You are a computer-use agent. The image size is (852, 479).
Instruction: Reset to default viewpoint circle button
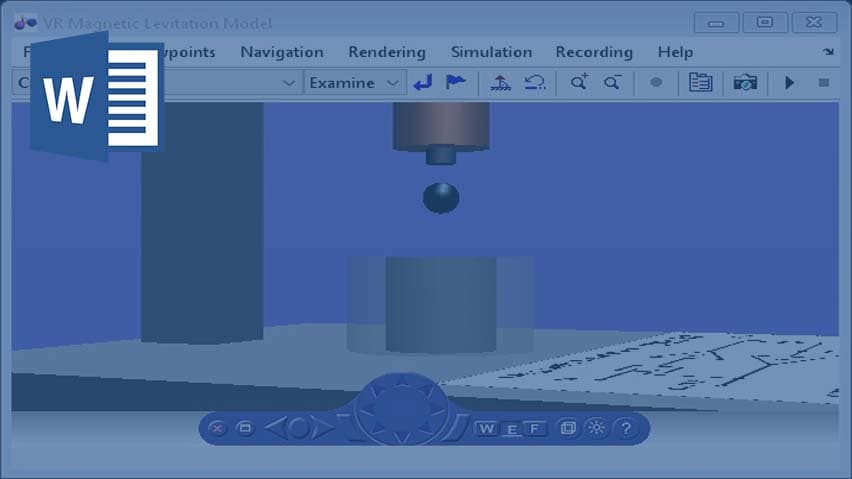pos(299,428)
